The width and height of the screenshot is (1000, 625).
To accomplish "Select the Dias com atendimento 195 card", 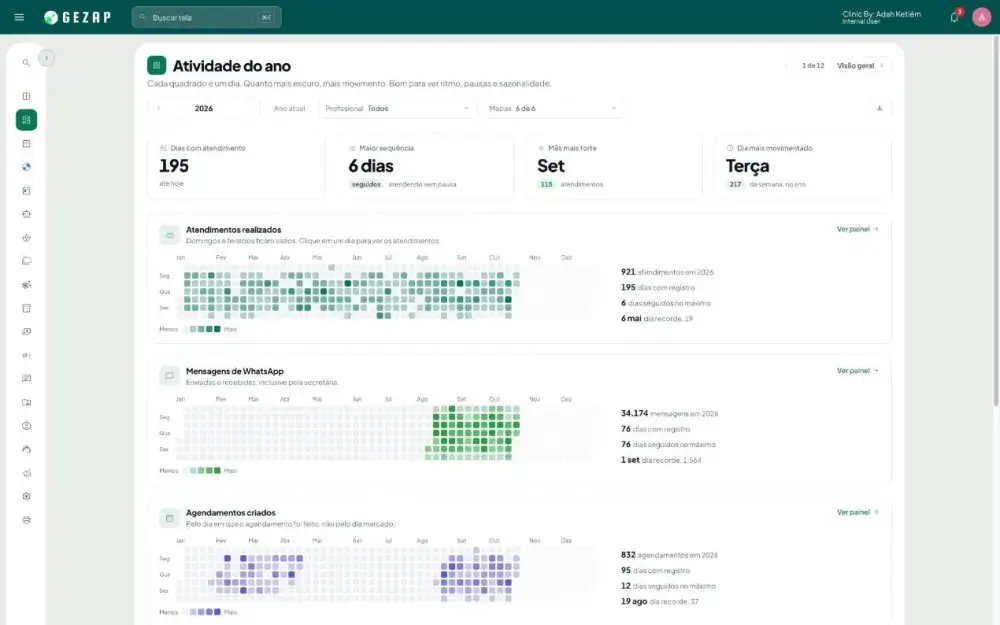I will point(236,166).
